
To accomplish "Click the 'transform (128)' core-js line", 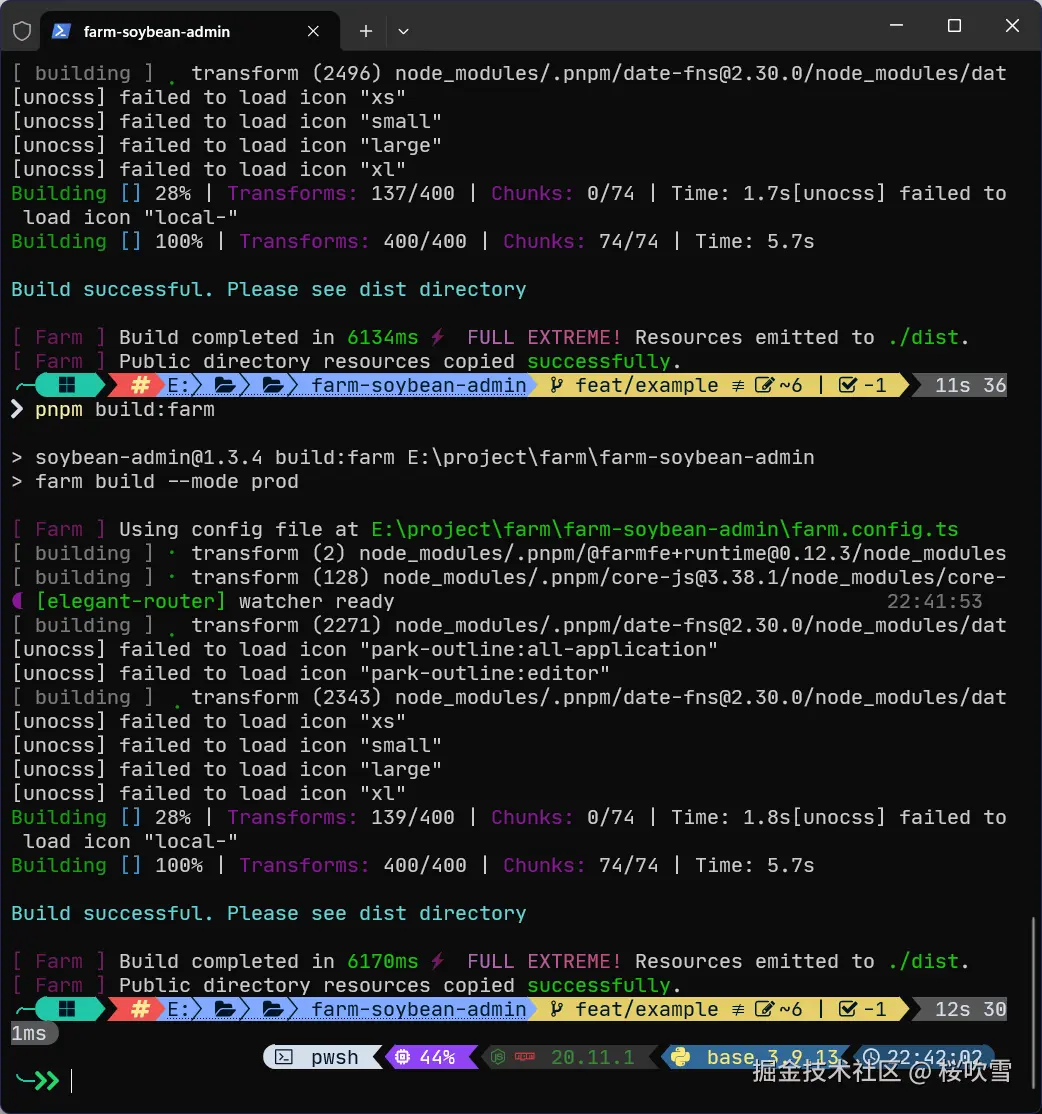I will pos(598,577).
